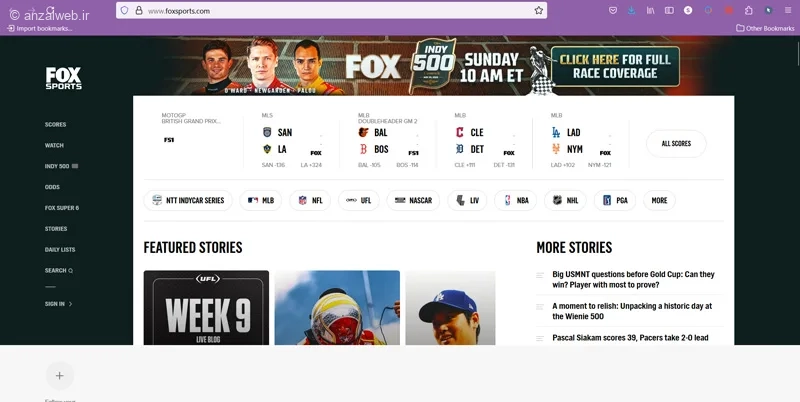The image size is (800, 402).
Task: Toggle the sidebar icon in toolbar
Action: [669, 10]
